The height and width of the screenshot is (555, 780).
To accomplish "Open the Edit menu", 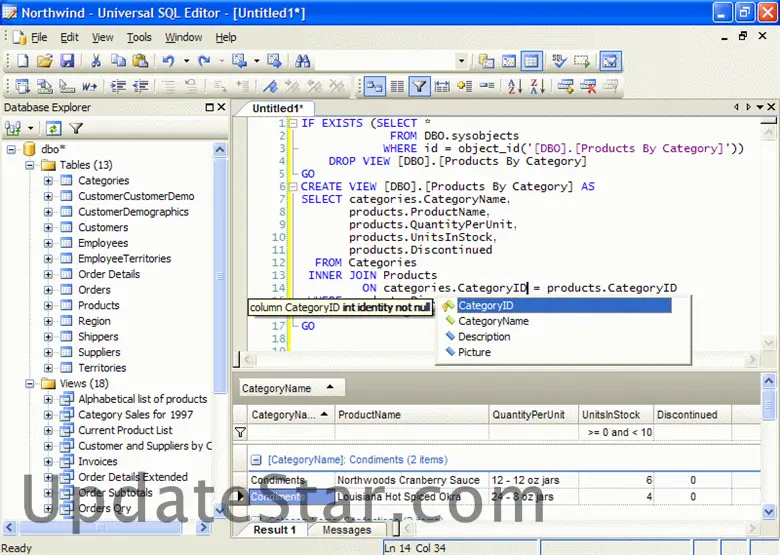I will click(x=70, y=37).
